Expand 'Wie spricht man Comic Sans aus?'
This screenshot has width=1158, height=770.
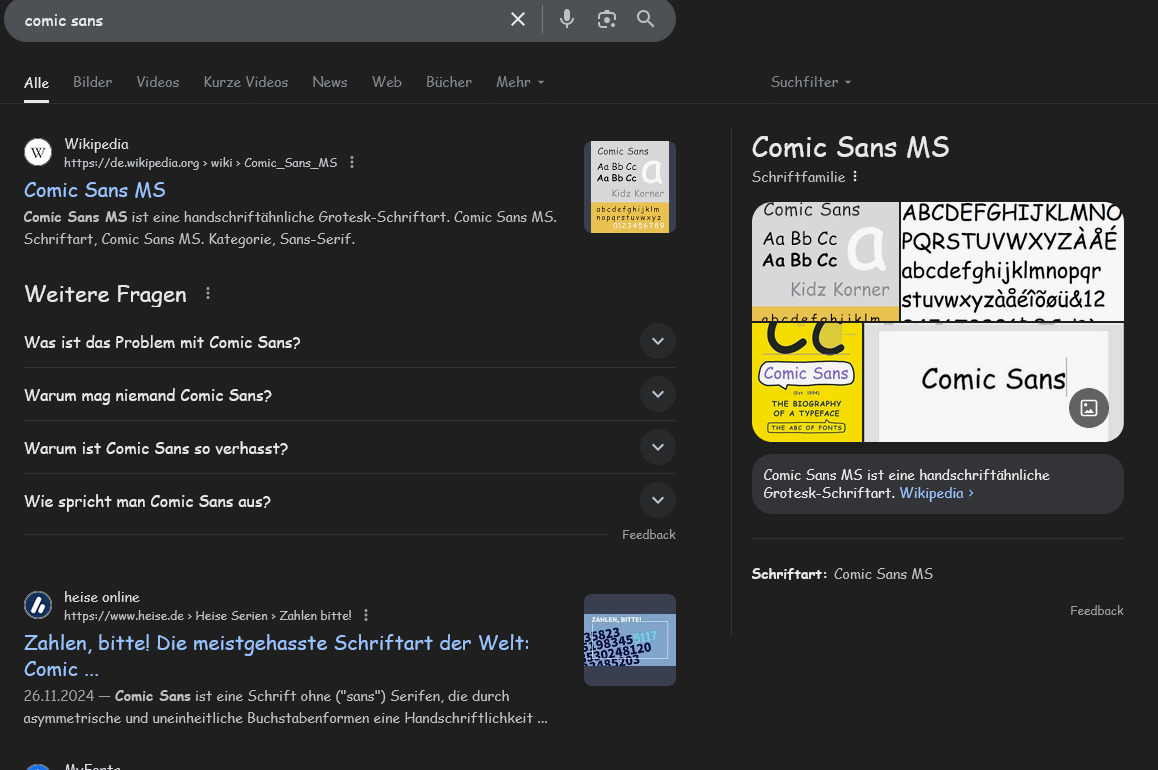[x=349, y=501]
